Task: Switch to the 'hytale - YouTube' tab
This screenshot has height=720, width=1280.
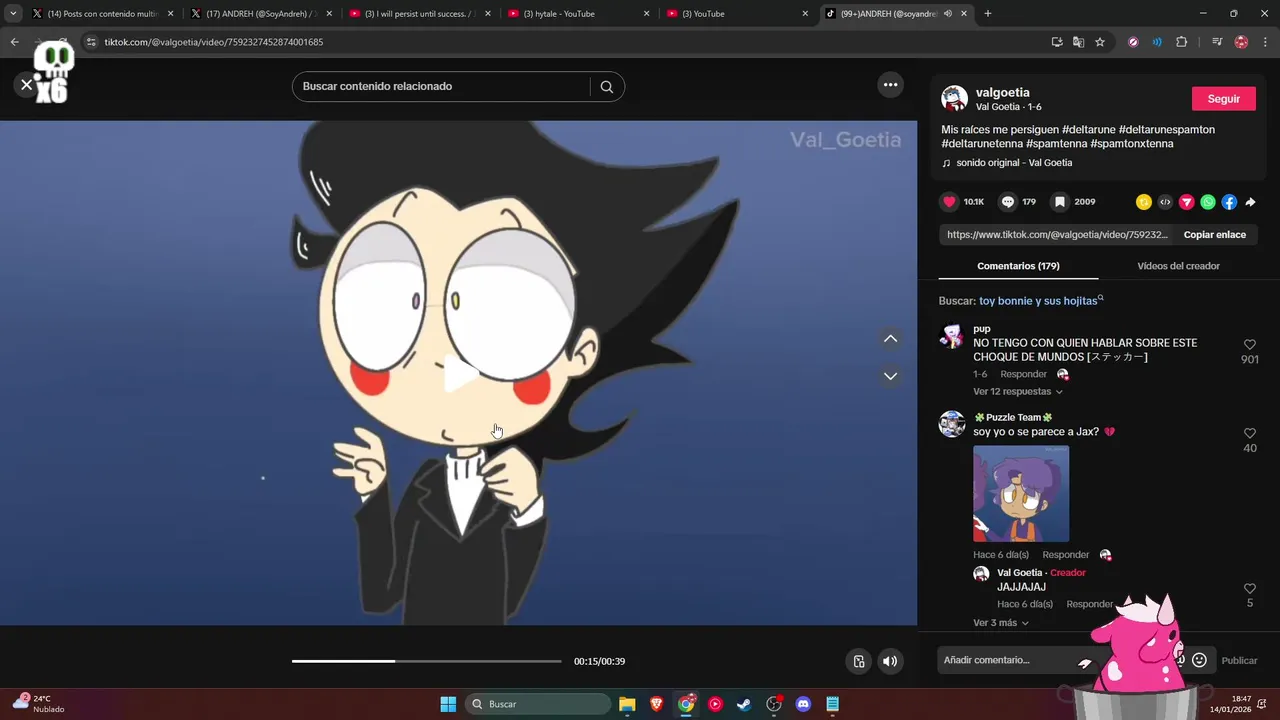Action: point(579,14)
